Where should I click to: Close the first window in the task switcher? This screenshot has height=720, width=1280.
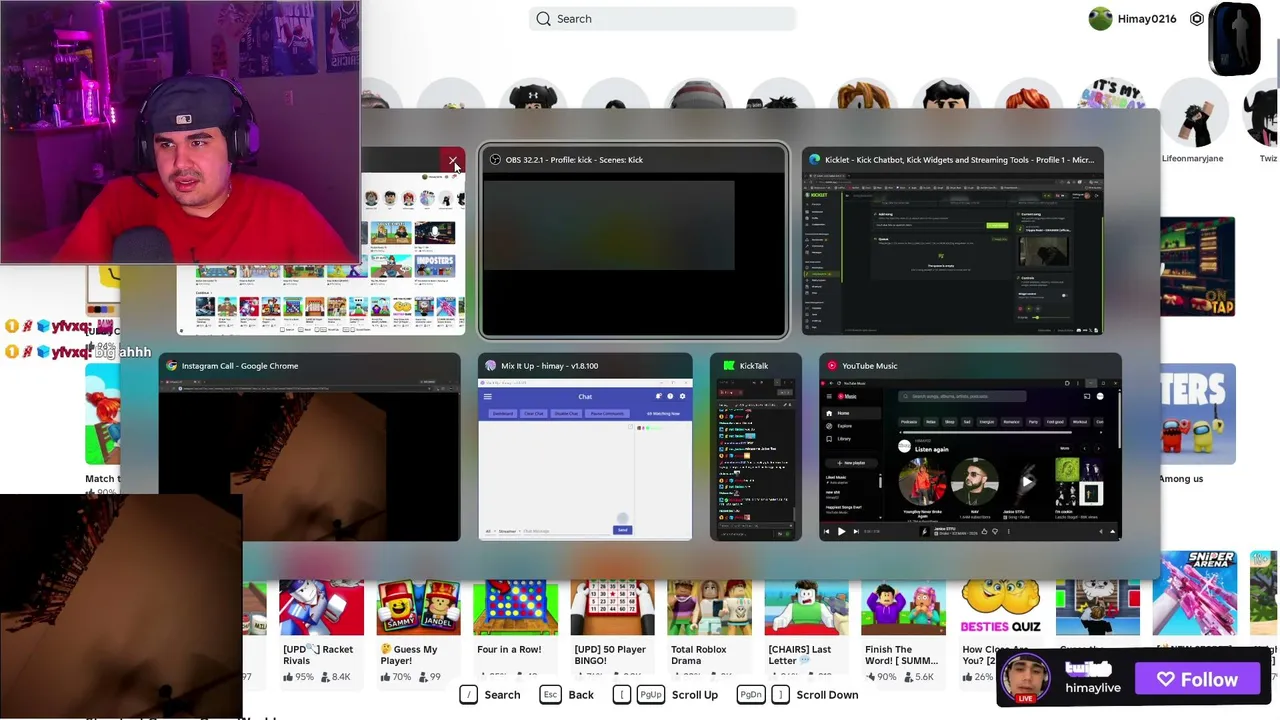coord(453,160)
